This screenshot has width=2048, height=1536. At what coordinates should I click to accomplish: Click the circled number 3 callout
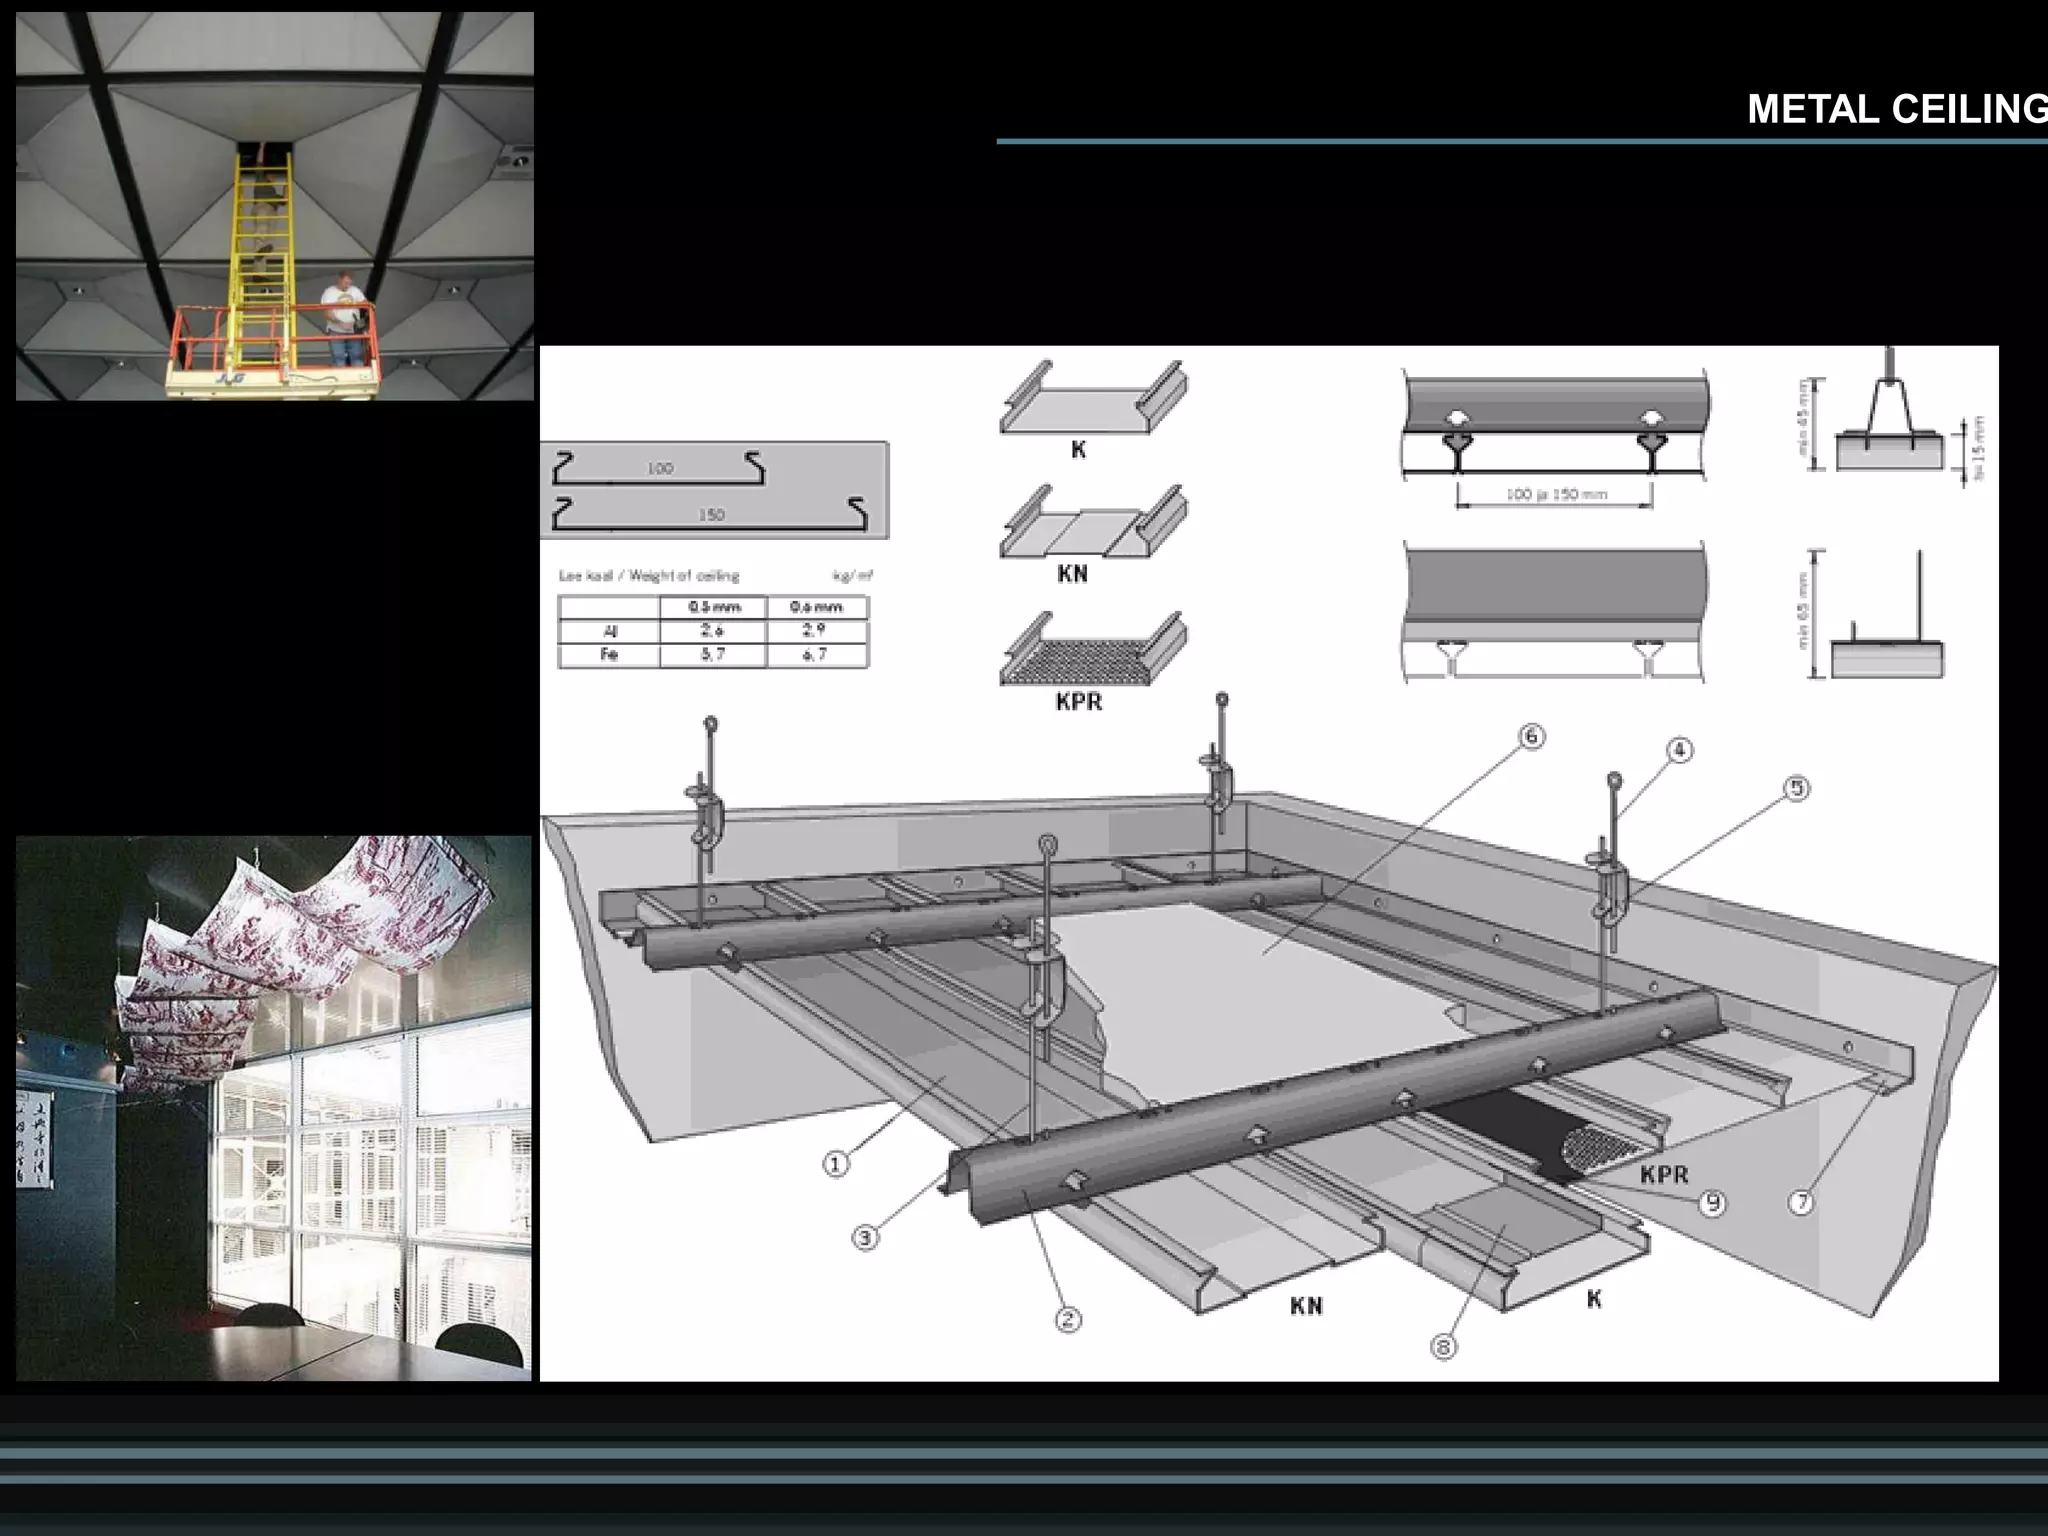865,1237
